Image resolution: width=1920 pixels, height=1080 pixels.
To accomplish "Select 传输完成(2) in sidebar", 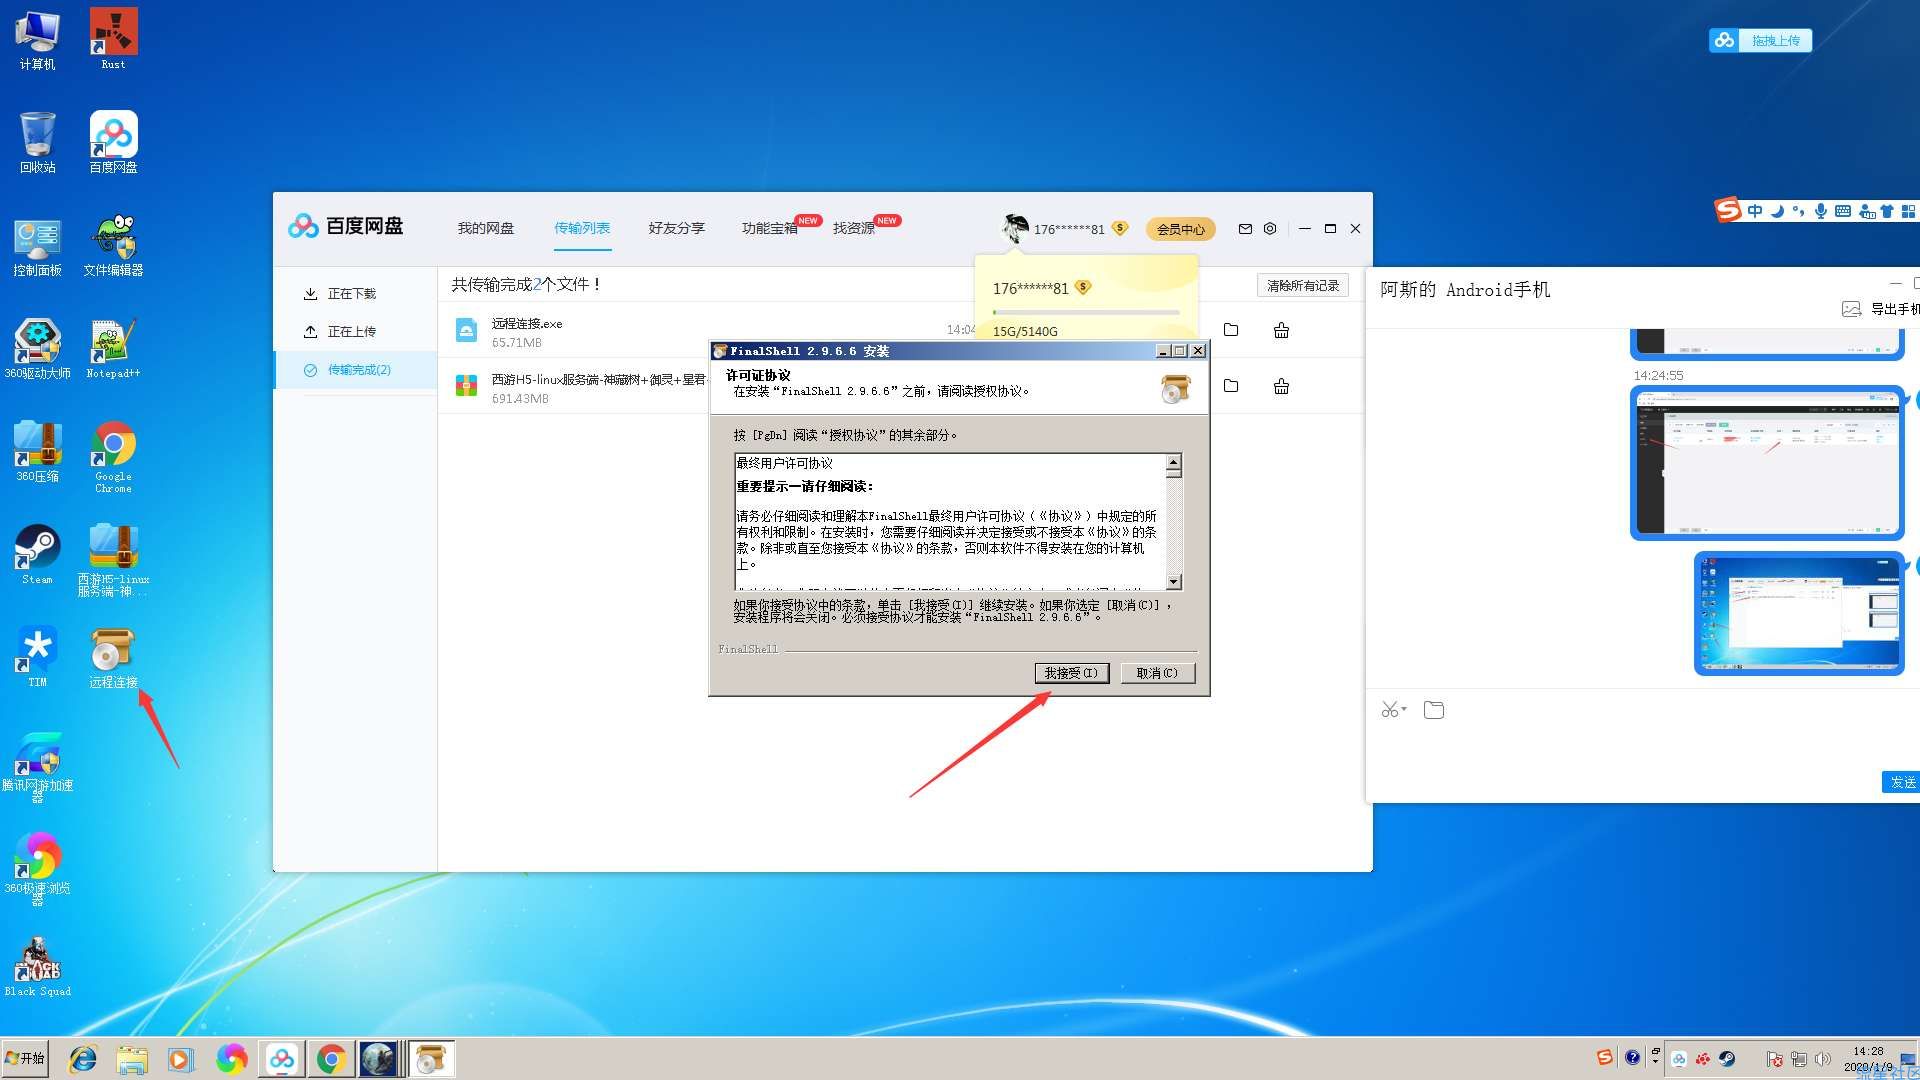I will click(x=356, y=370).
